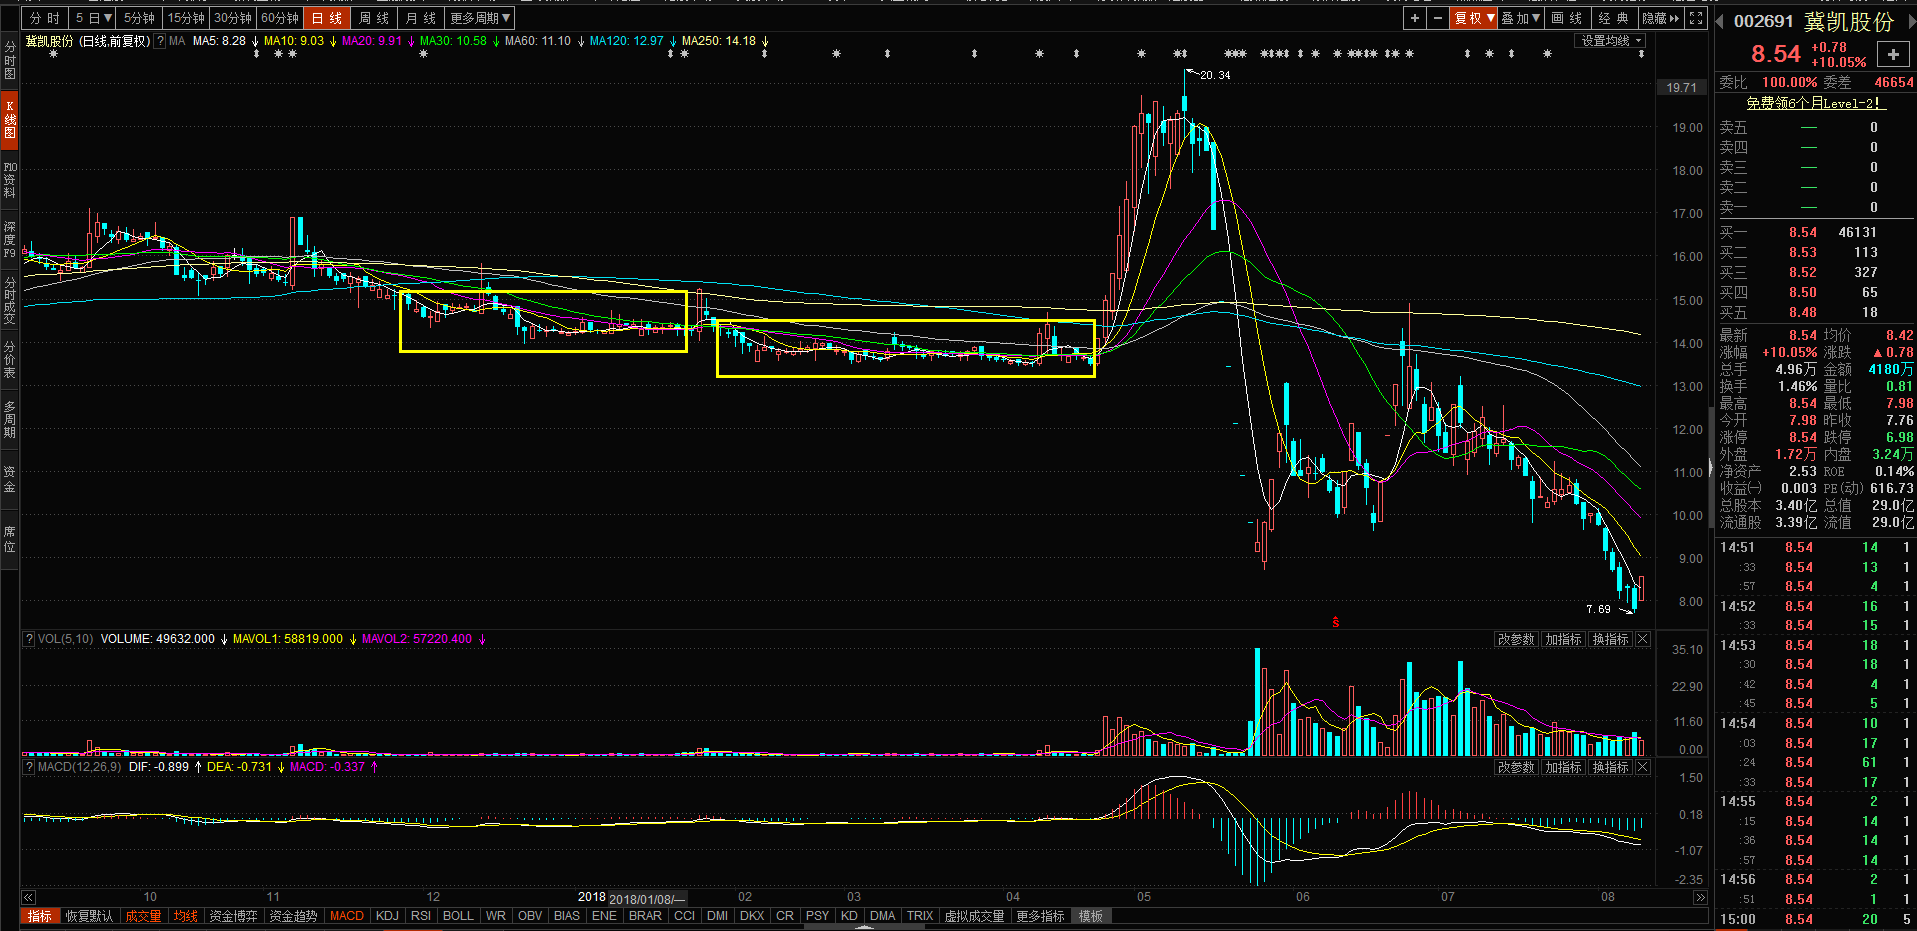
Task: Switch to 30分钟 period tab
Action: click(x=233, y=18)
